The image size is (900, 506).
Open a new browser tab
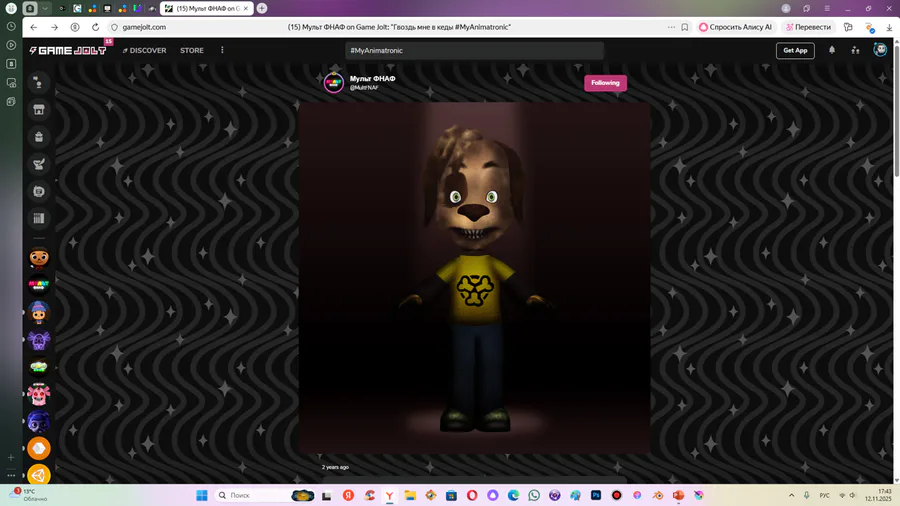(262, 8)
